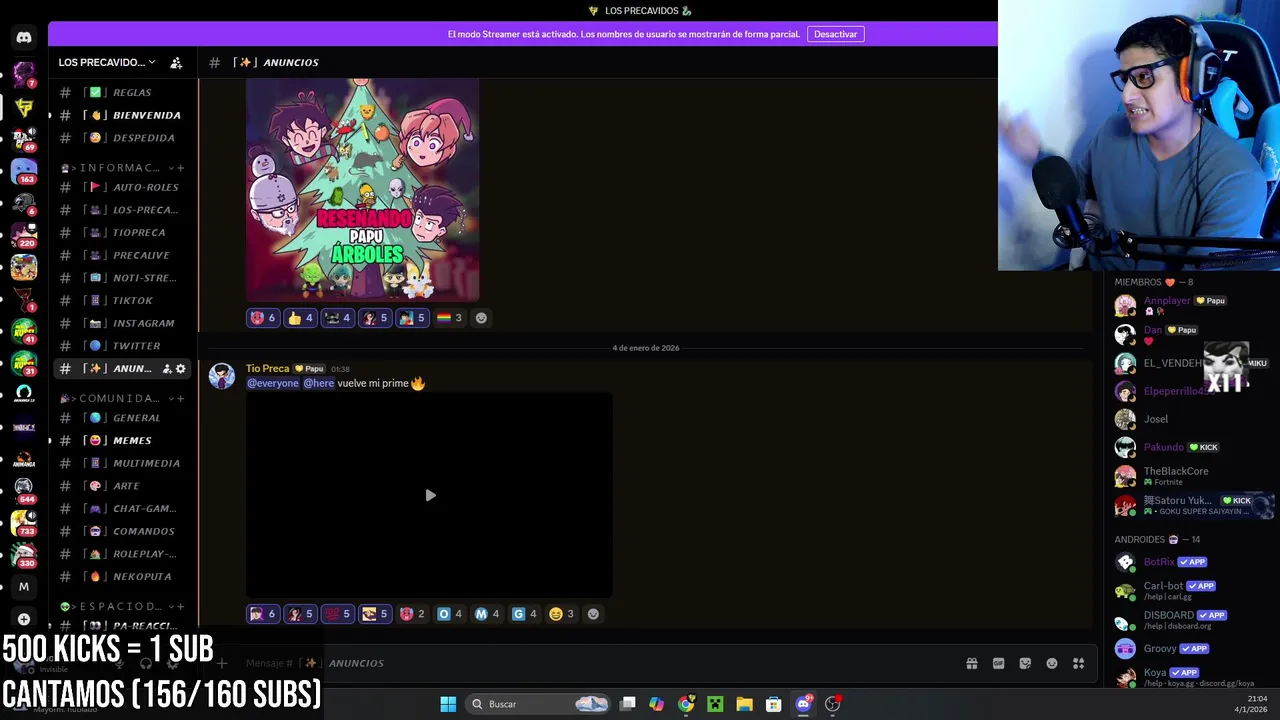Open the AUTO-ROLES channel
This screenshot has height=720, width=1280.
pyautogui.click(x=120, y=187)
